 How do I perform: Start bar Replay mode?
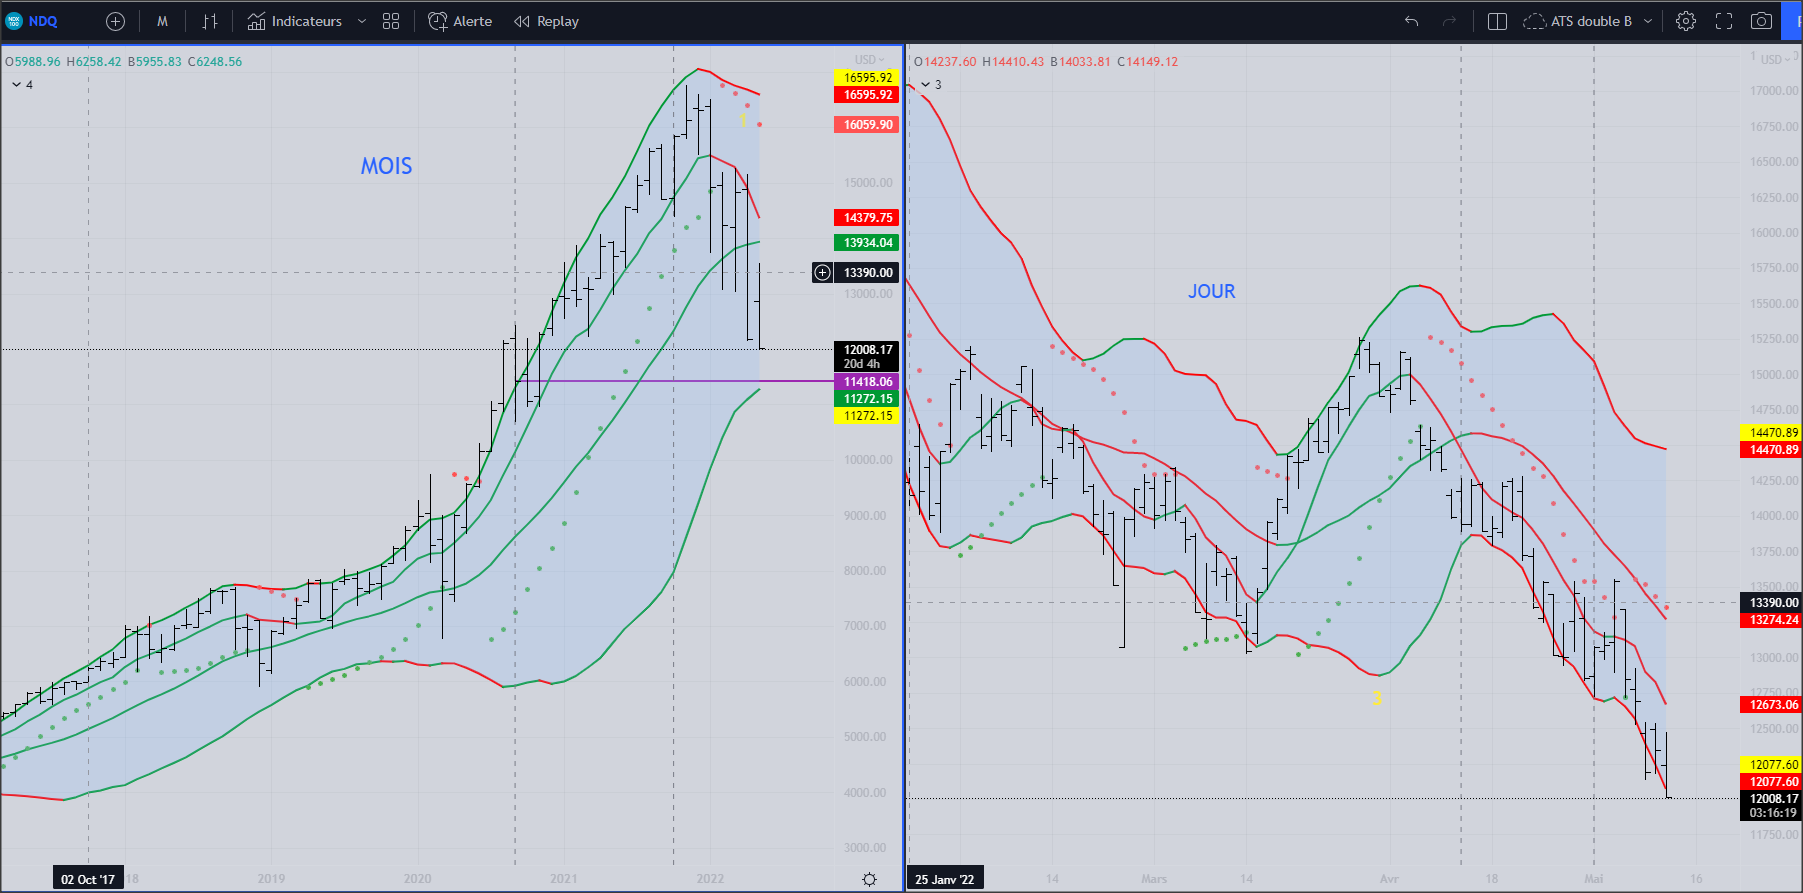coord(546,21)
